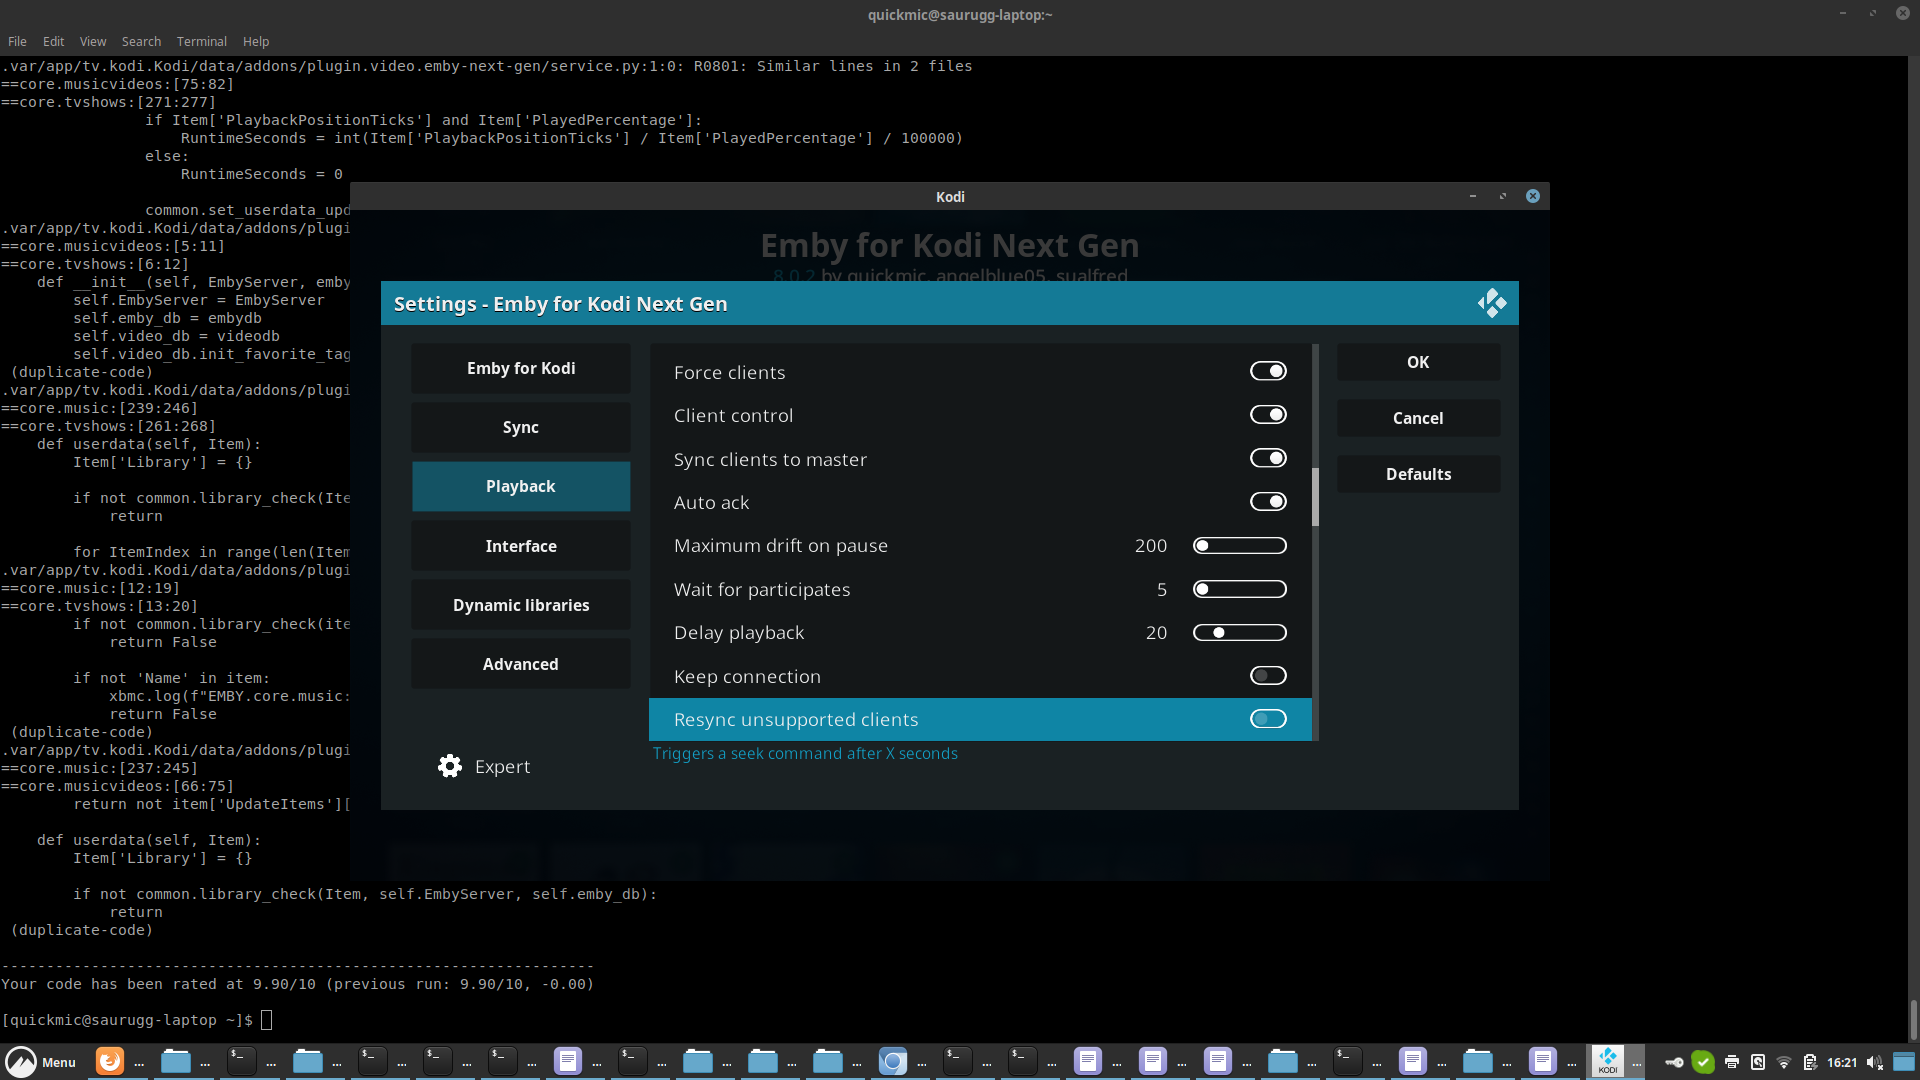Enable the Keep connection toggle

[x=1267, y=675]
